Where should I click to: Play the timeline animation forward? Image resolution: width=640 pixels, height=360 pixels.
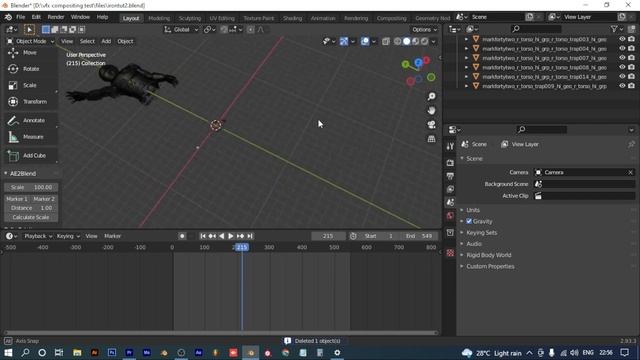231,236
